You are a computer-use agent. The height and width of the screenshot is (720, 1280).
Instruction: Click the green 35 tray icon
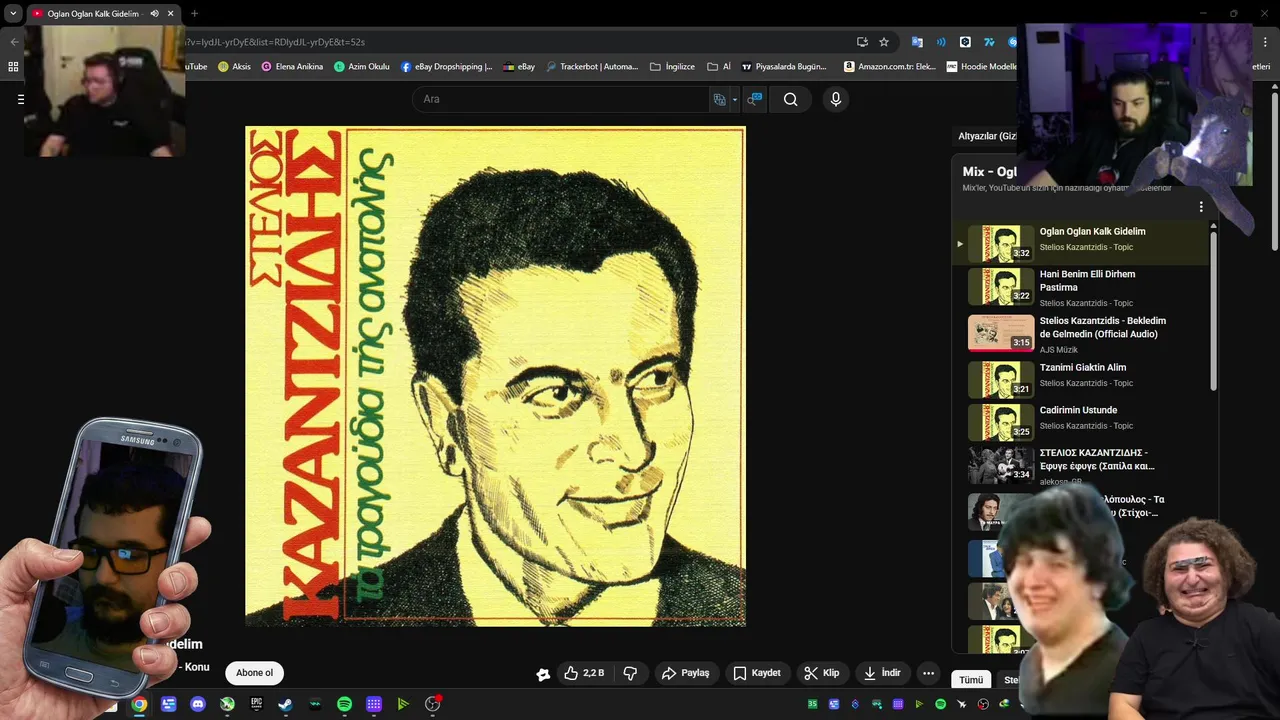(x=812, y=704)
